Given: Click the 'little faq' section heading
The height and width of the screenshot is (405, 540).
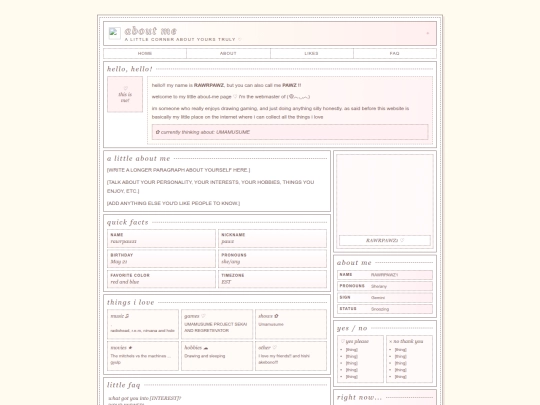Looking at the screenshot, I should (x=123, y=385).
